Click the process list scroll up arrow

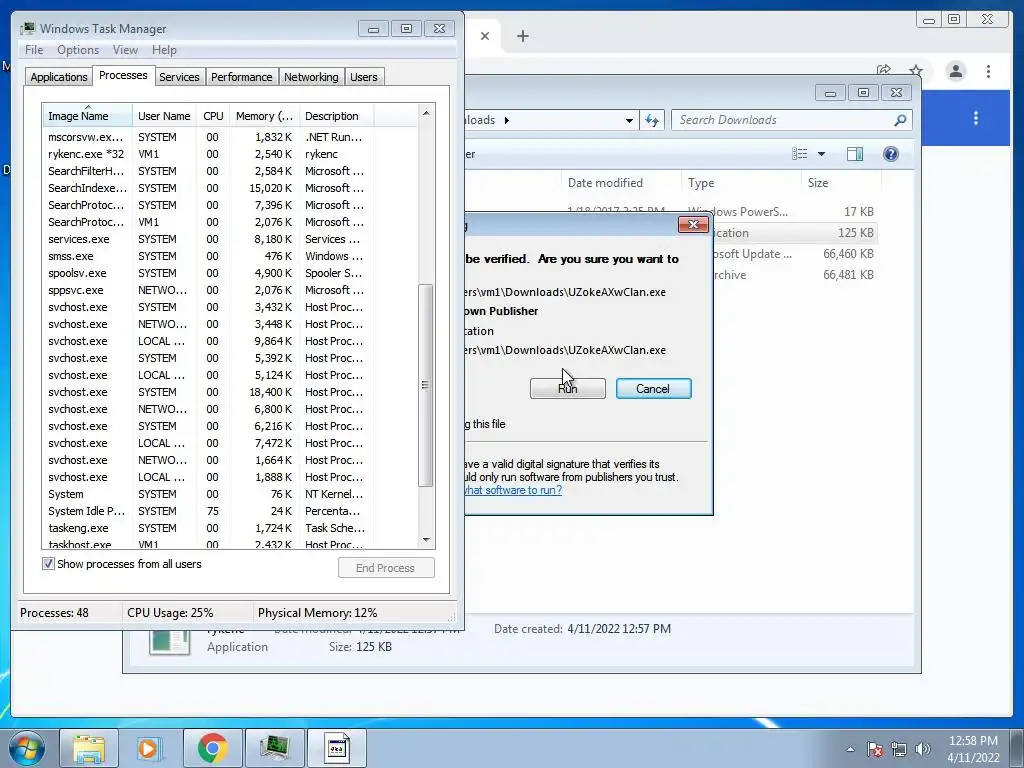pyautogui.click(x=426, y=113)
